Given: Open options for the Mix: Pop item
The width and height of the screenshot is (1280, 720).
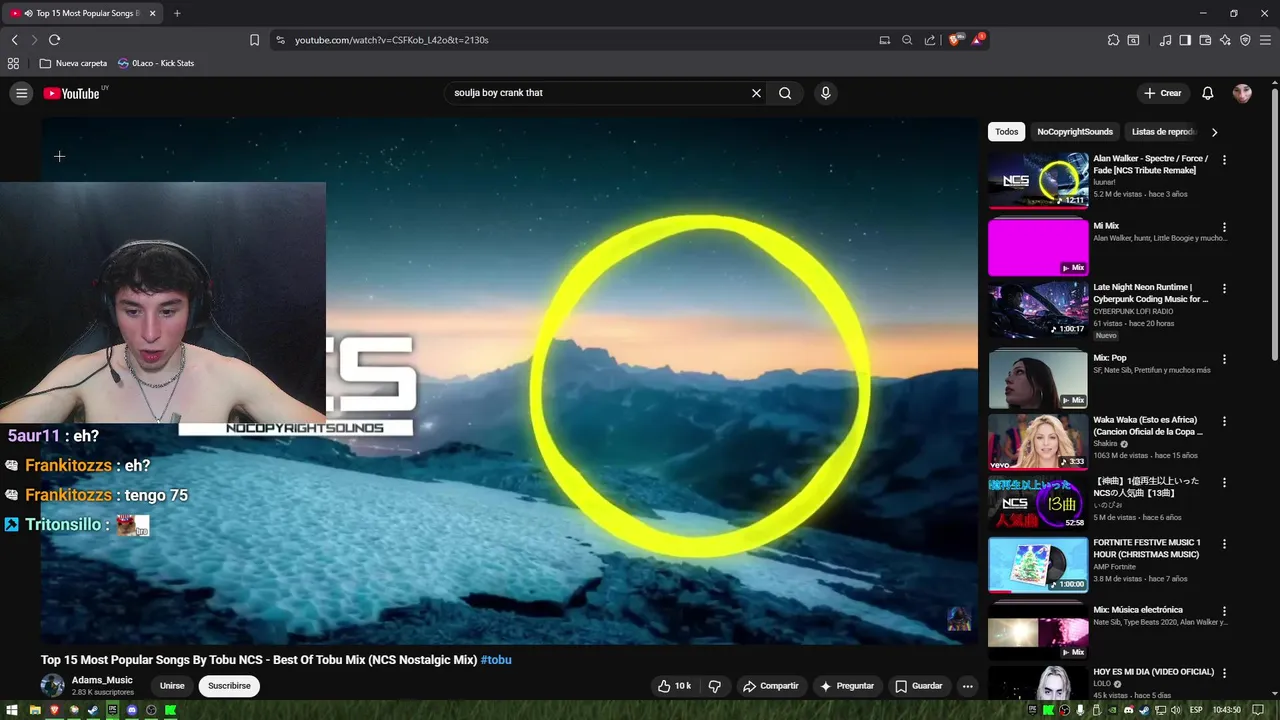Looking at the screenshot, I should (x=1224, y=359).
